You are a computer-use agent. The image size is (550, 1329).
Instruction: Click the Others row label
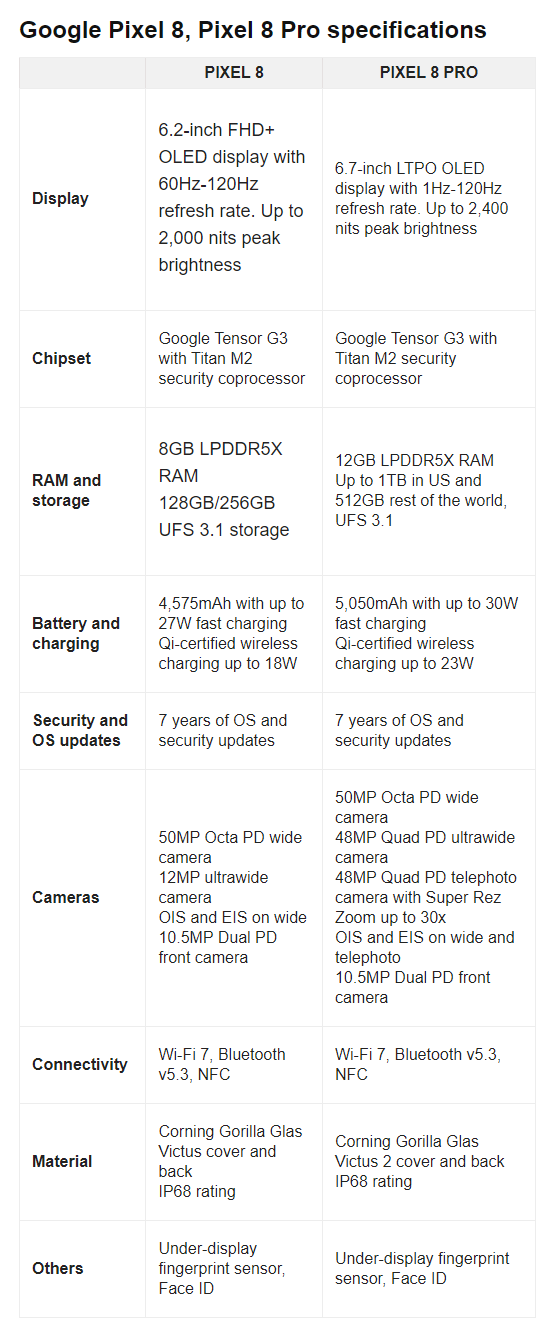coord(58,1268)
